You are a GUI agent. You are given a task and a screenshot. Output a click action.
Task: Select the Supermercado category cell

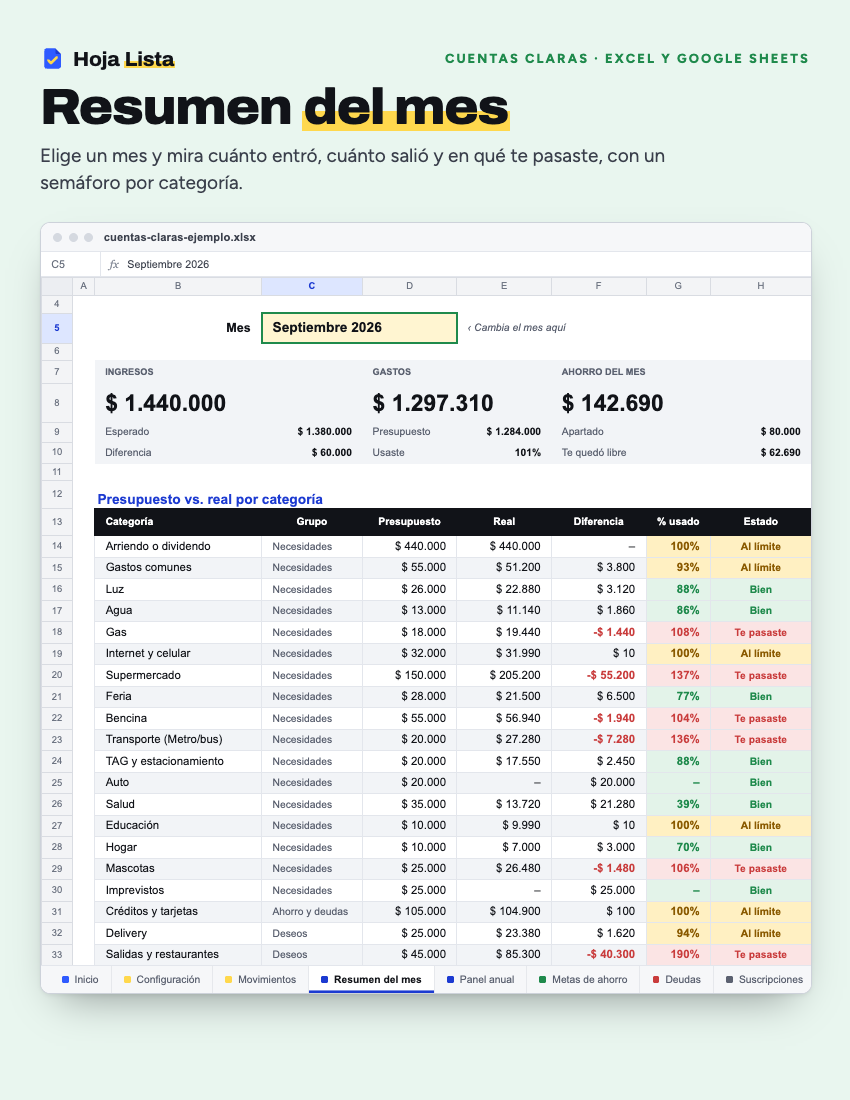pos(178,675)
